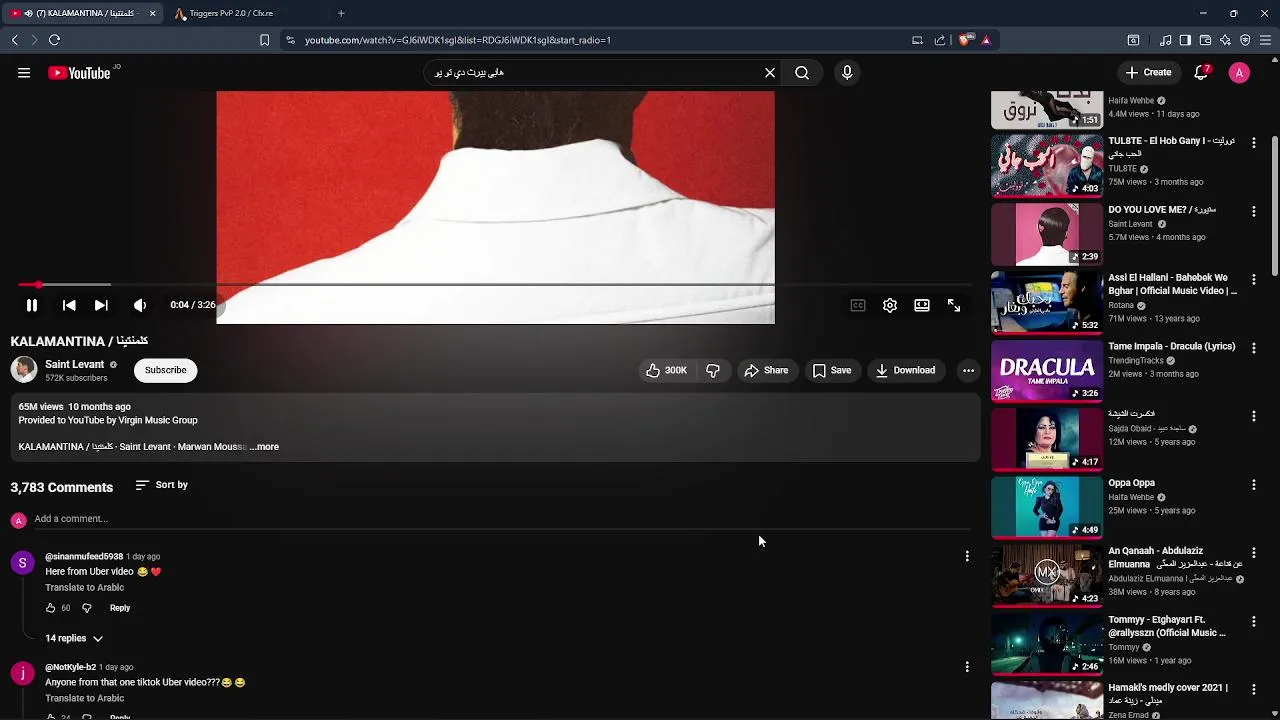Open the options menu for Assi El Hallani video
Image resolution: width=1280 pixels, height=720 pixels.
pos(1254,280)
